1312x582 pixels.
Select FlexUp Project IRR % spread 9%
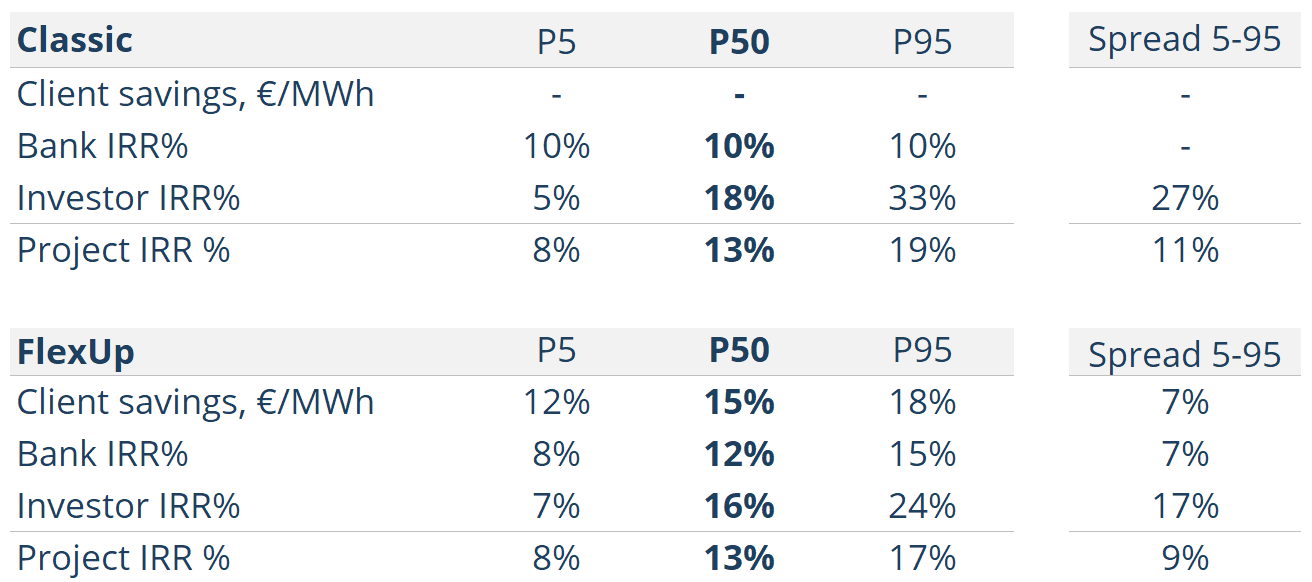point(1185,558)
